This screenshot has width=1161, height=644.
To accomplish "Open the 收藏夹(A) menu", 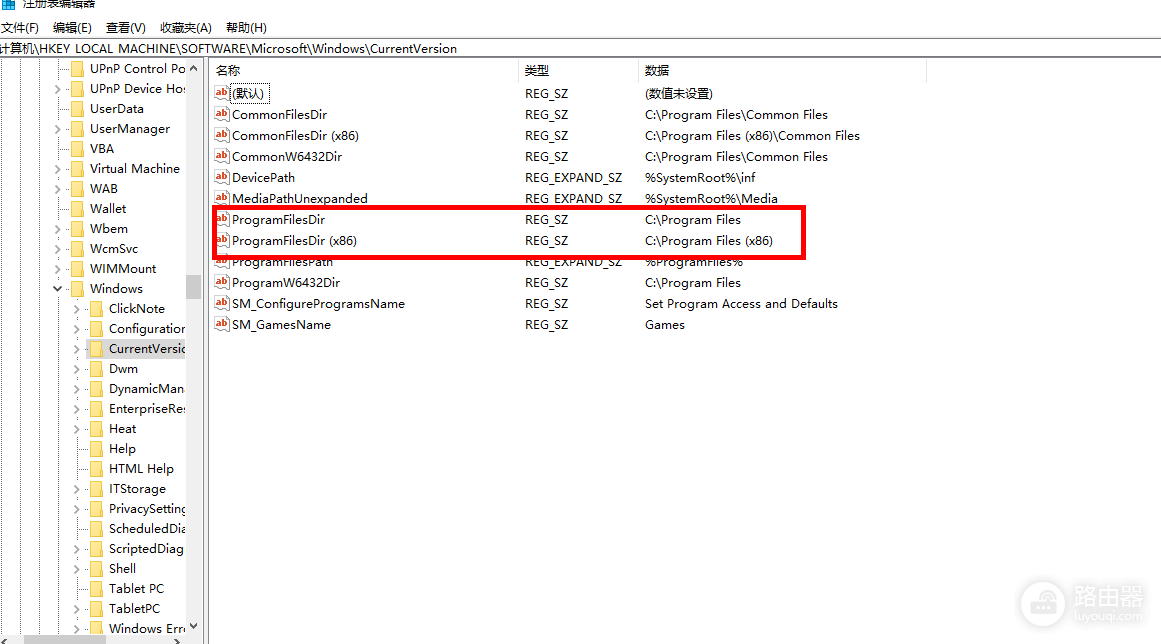I will tap(186, 27).
